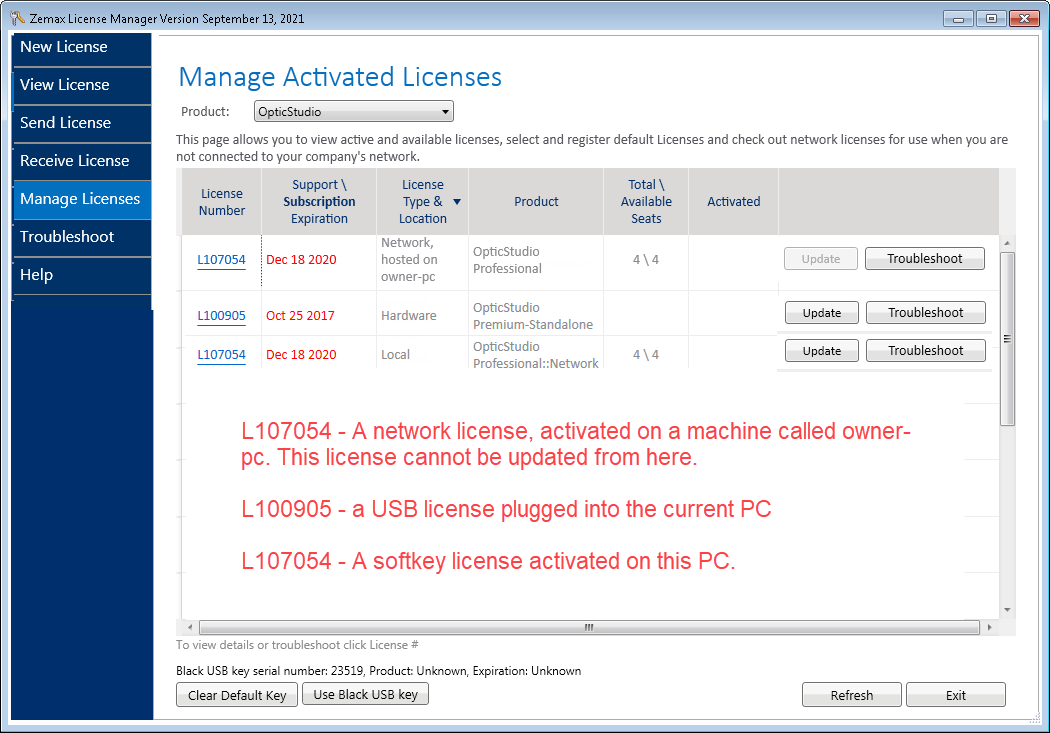Troubleshoot the network license on owner-pc
This screenshot has height=733, width=1050.
(x=925, y=259)
